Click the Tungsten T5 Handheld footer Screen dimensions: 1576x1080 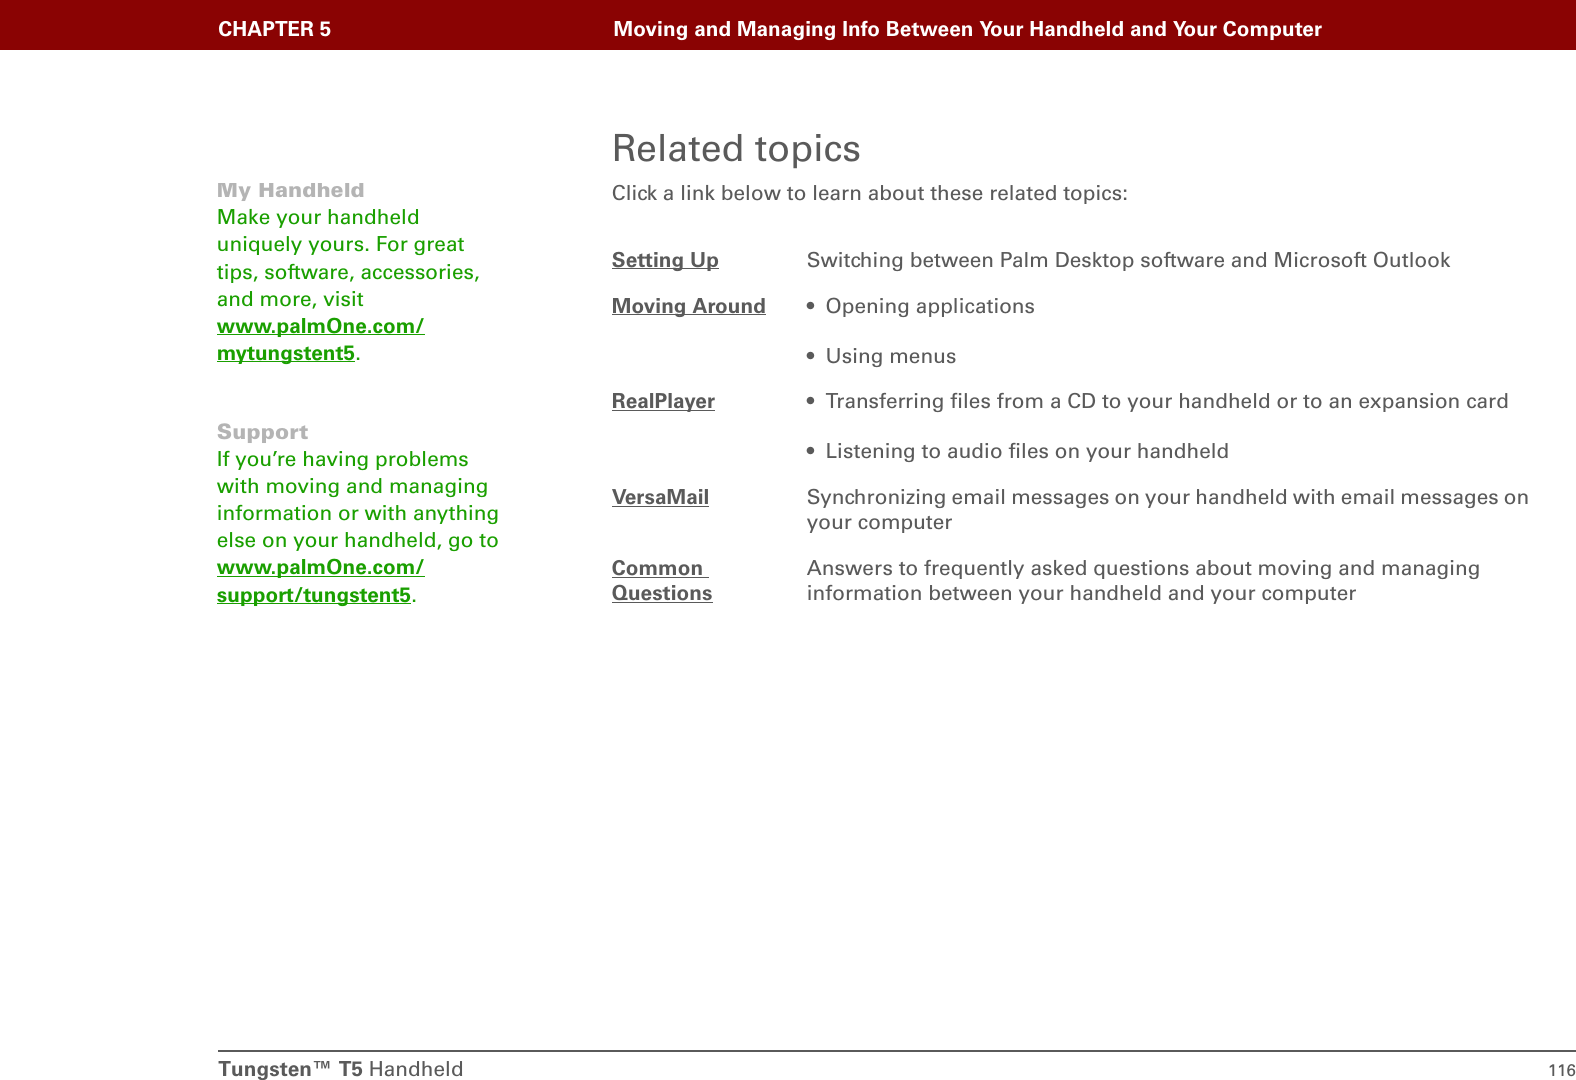341,1069
